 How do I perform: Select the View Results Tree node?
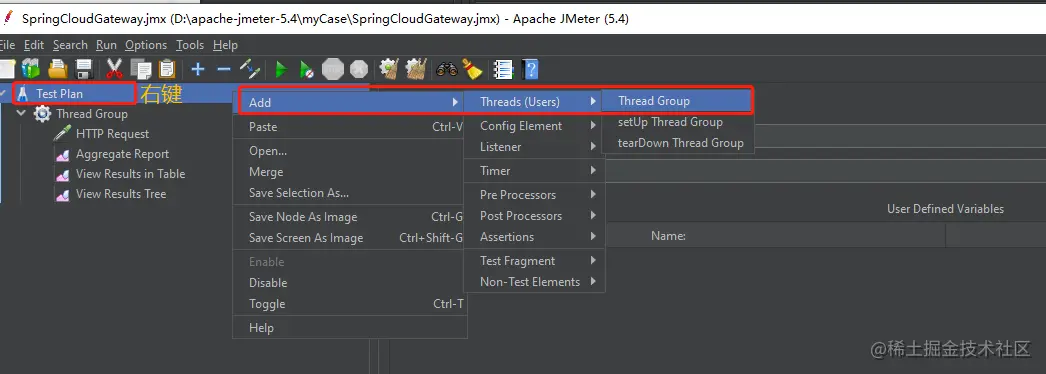click(x=121, y=194)
